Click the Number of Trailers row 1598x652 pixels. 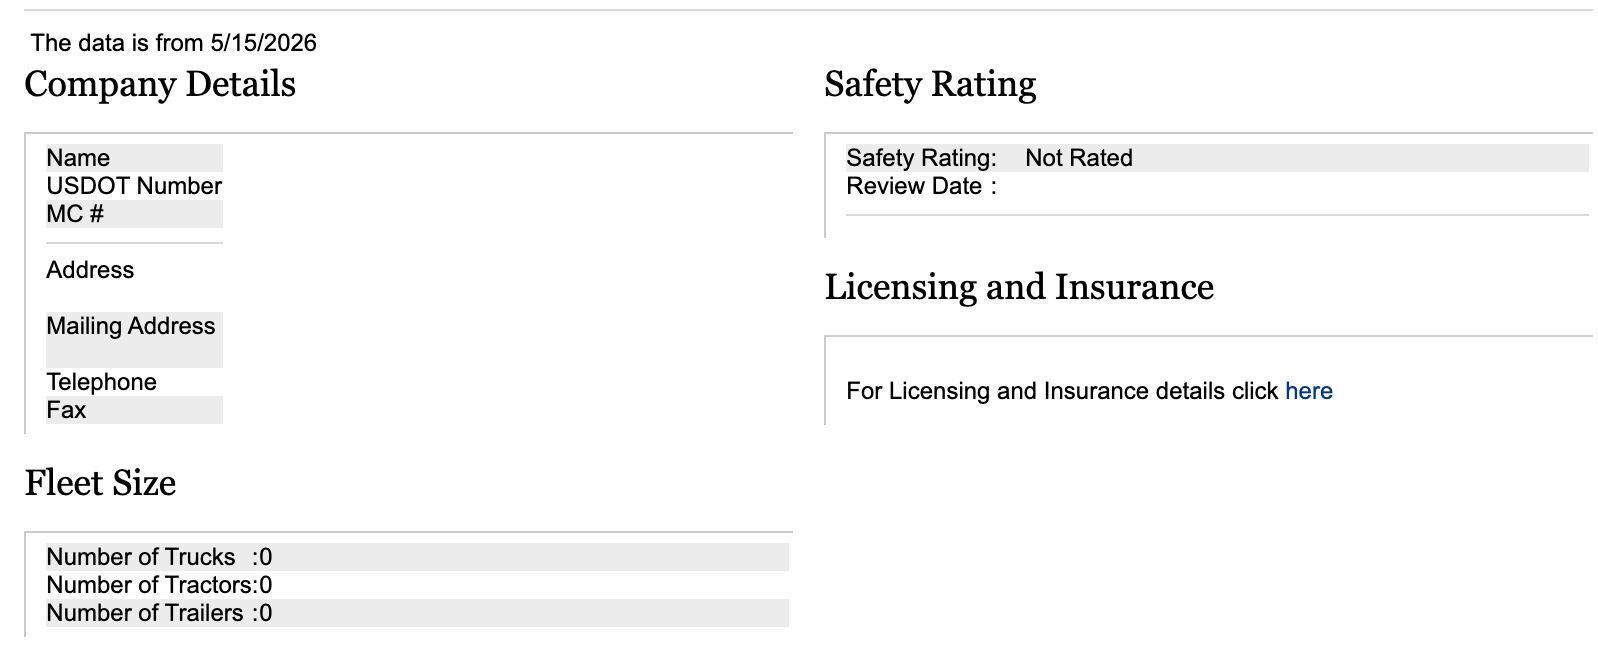[x=417, y=613]
